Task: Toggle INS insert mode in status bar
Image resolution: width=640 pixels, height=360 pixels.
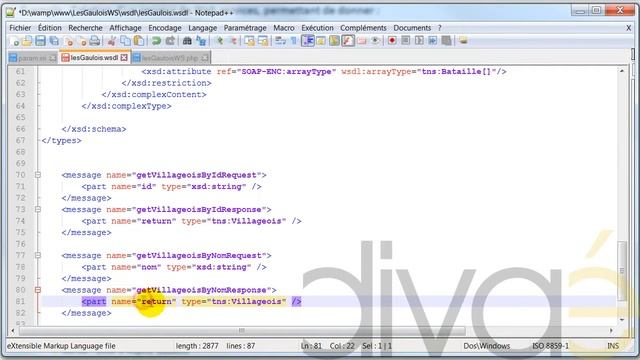Action: click(613, 346)
